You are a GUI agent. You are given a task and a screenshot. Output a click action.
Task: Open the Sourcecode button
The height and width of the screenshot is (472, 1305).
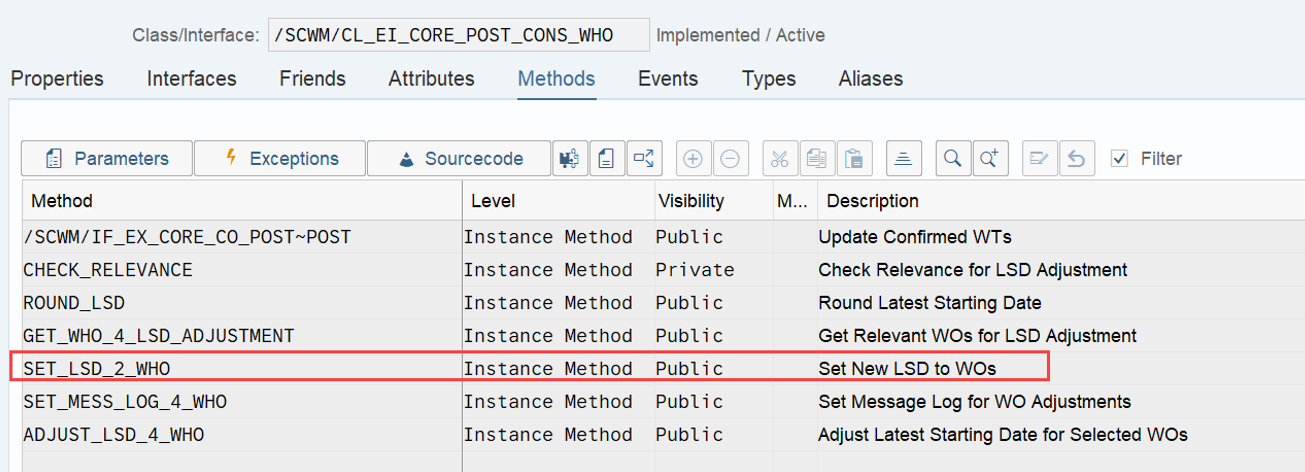tap(459, 158)
